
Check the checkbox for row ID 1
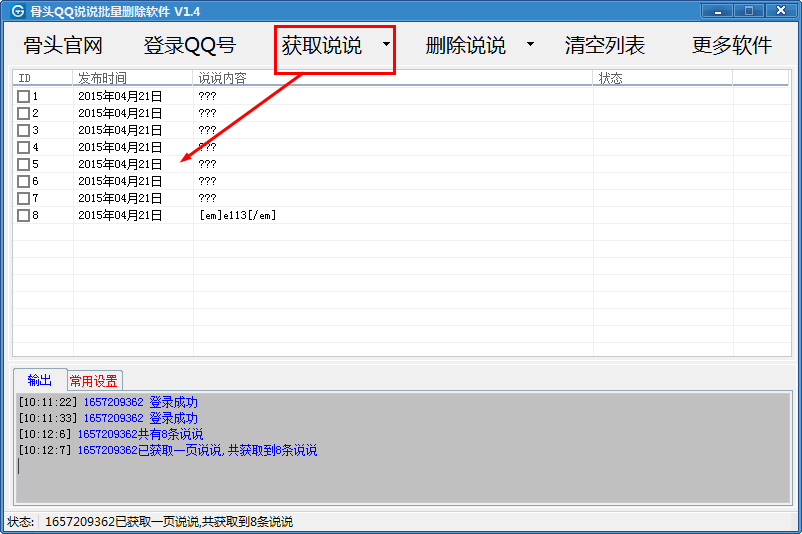point(24,96)
